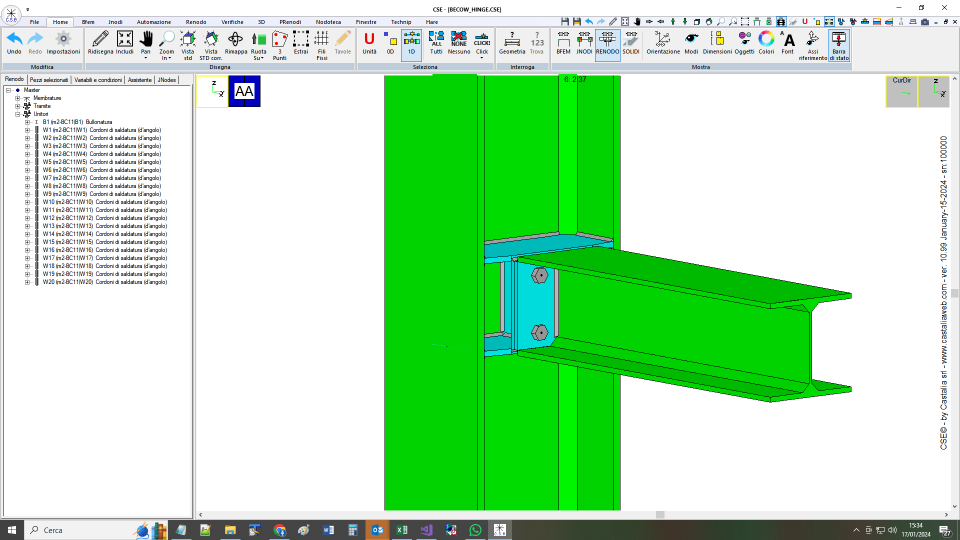Image resolution: width=960 pixels, height=540 pixels.
Task: Expand the W1 Cordoni di saldatura item
Action: 27,130
